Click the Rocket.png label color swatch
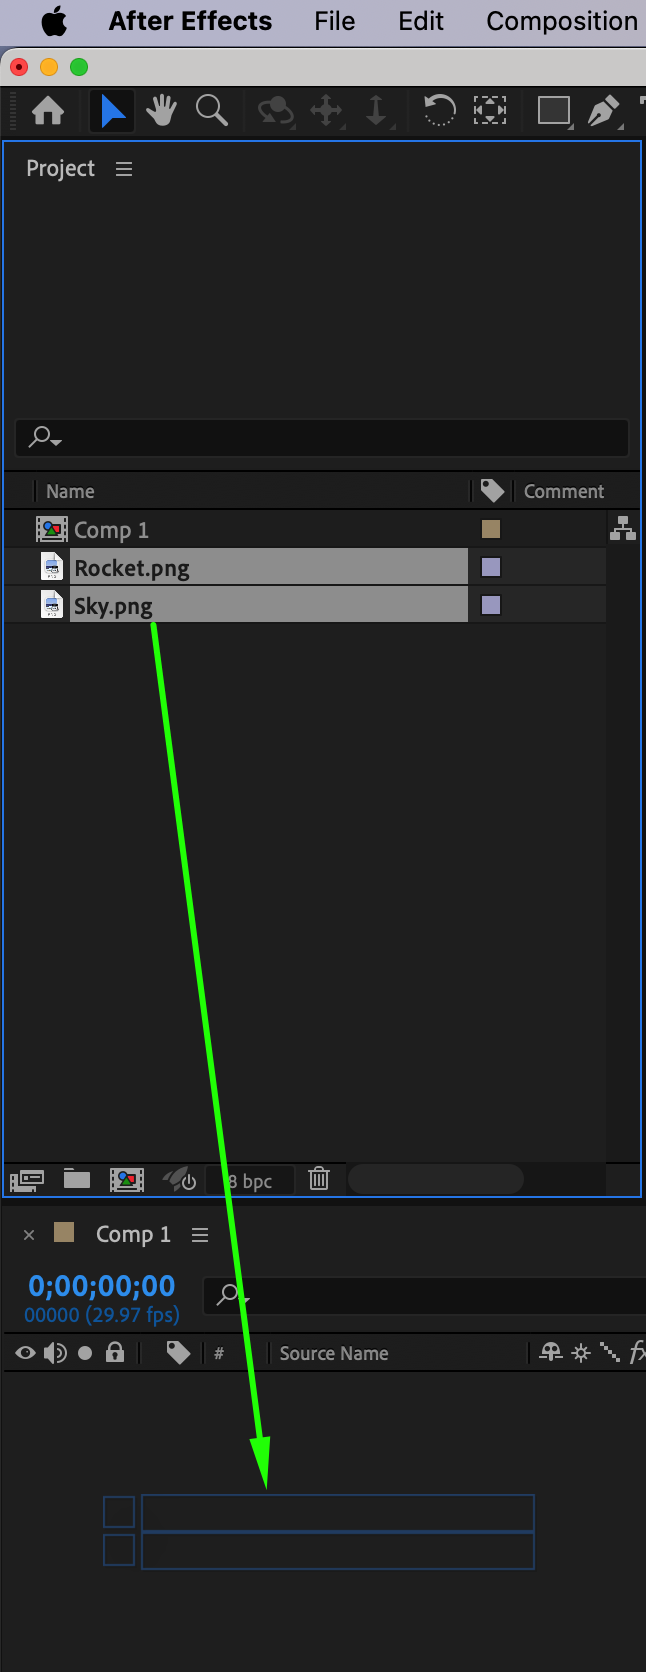The image size is (646, 1672). pos(491,567)
